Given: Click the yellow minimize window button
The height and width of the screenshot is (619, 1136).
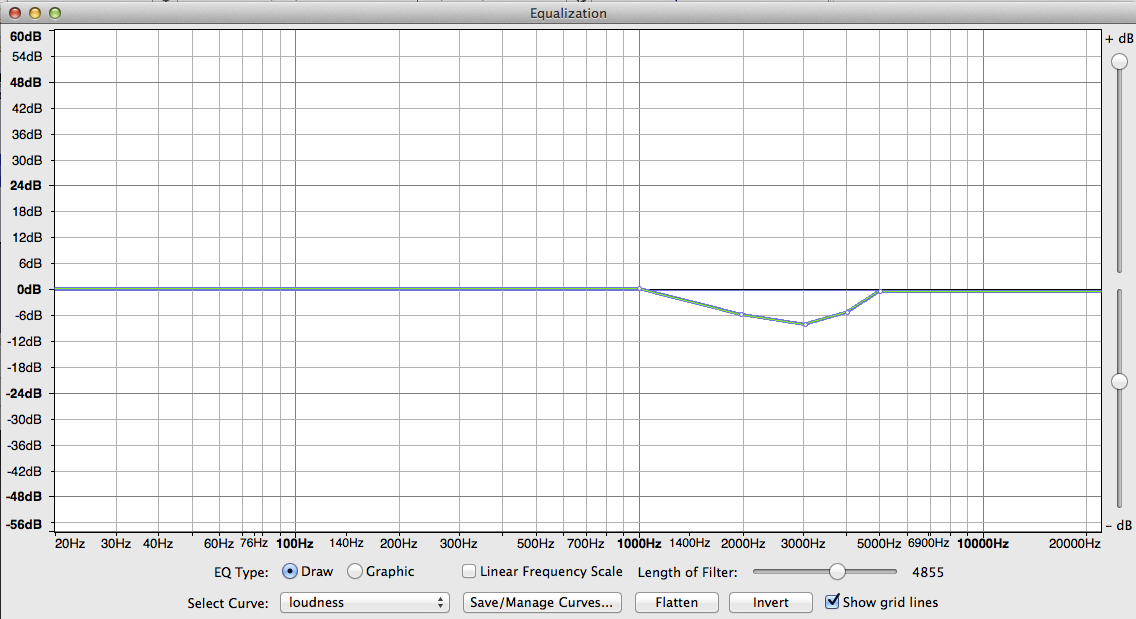Looking at the screenshot, I should pyautogui.click(x=35, y=13).
